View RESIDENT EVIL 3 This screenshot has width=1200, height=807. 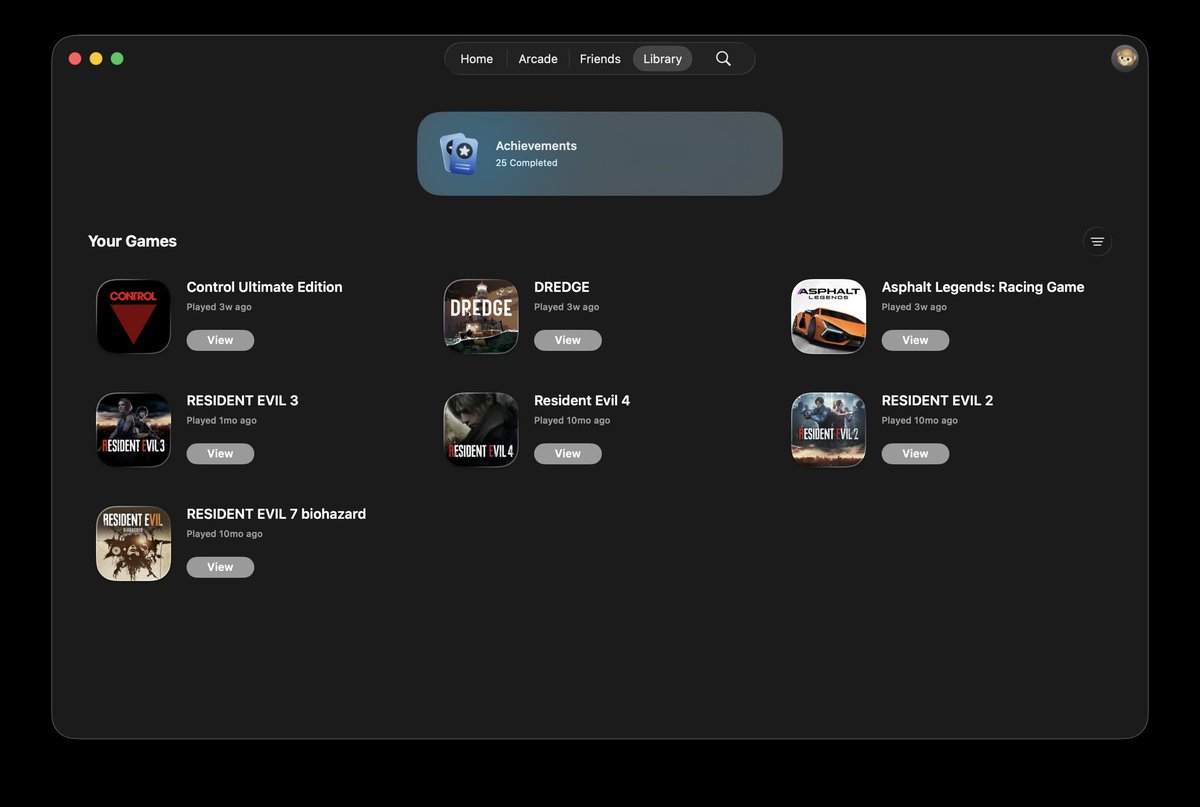pos(220,454)
